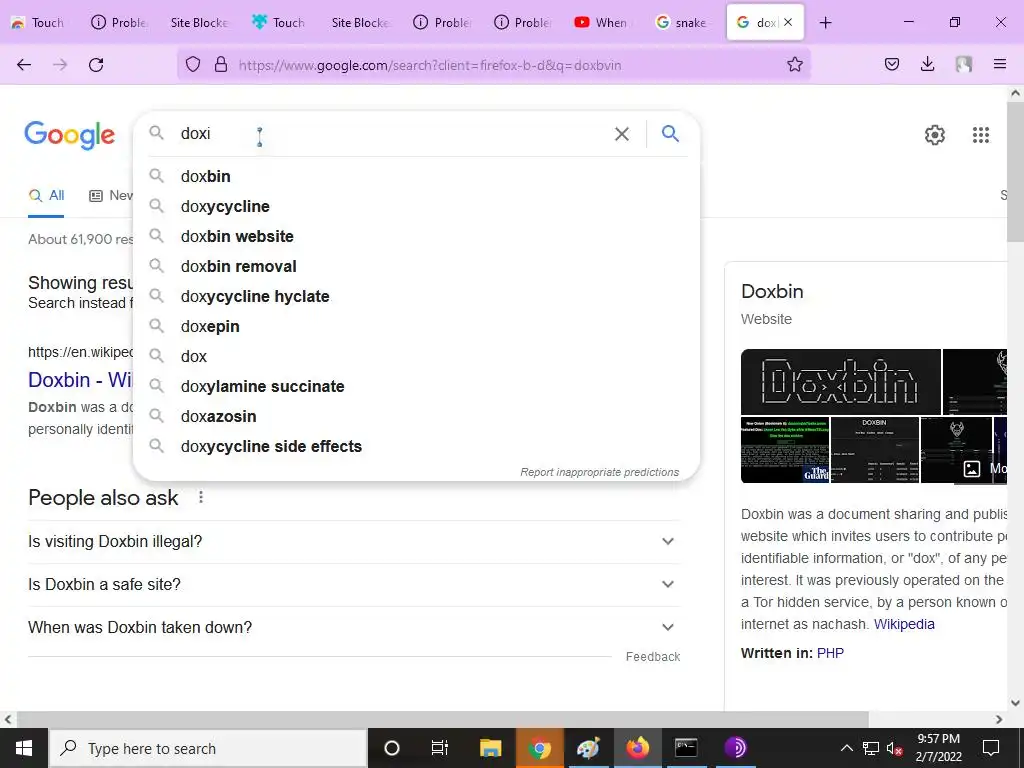Open the Firefox downloads panel
The image size is (1024, 768).
pyautogui.click(x=927, y=65)
